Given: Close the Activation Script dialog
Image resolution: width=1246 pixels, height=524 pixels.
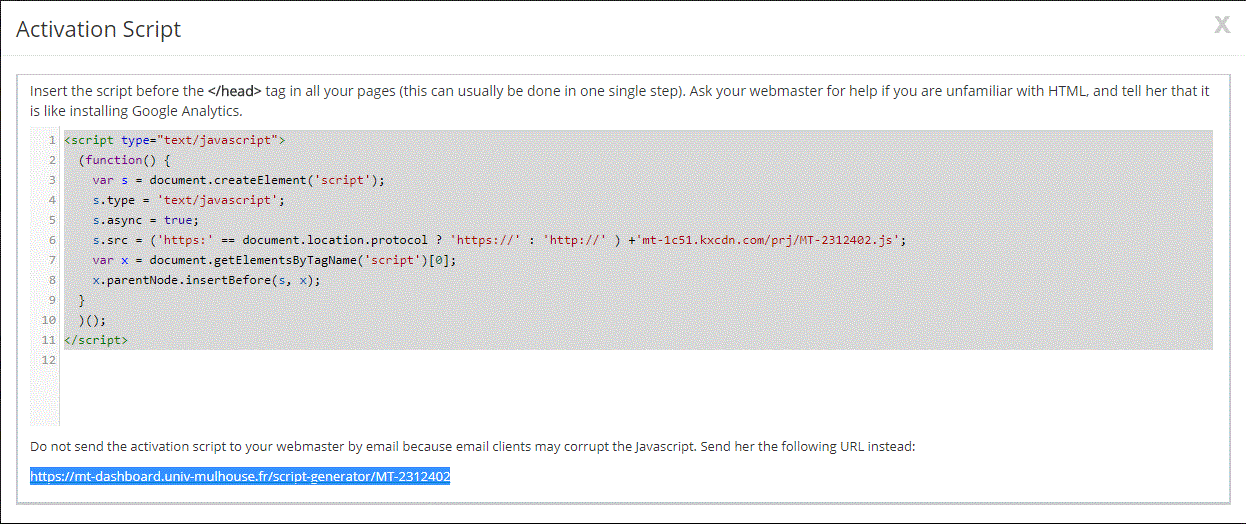Looking at the screenshot, I should pyautogui.click(x=1222, y=25).
